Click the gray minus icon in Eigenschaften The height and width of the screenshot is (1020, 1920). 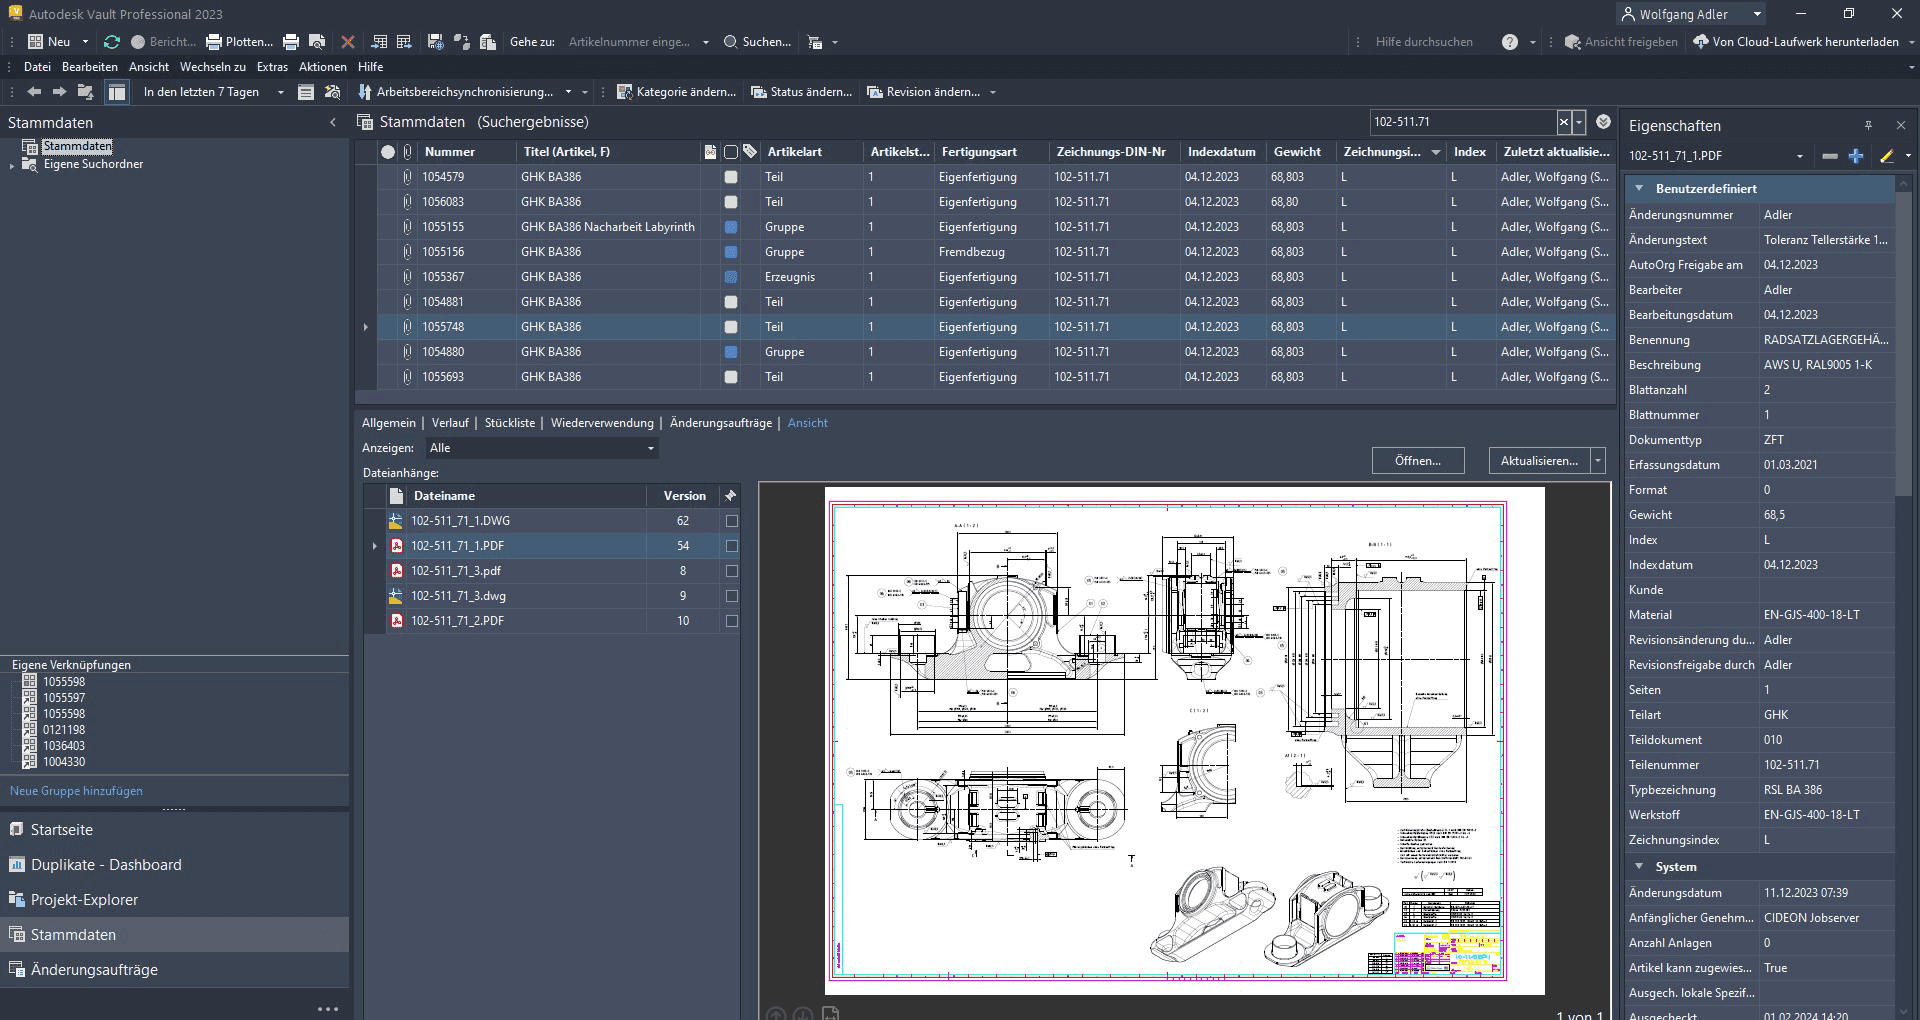click(1830, 156)
